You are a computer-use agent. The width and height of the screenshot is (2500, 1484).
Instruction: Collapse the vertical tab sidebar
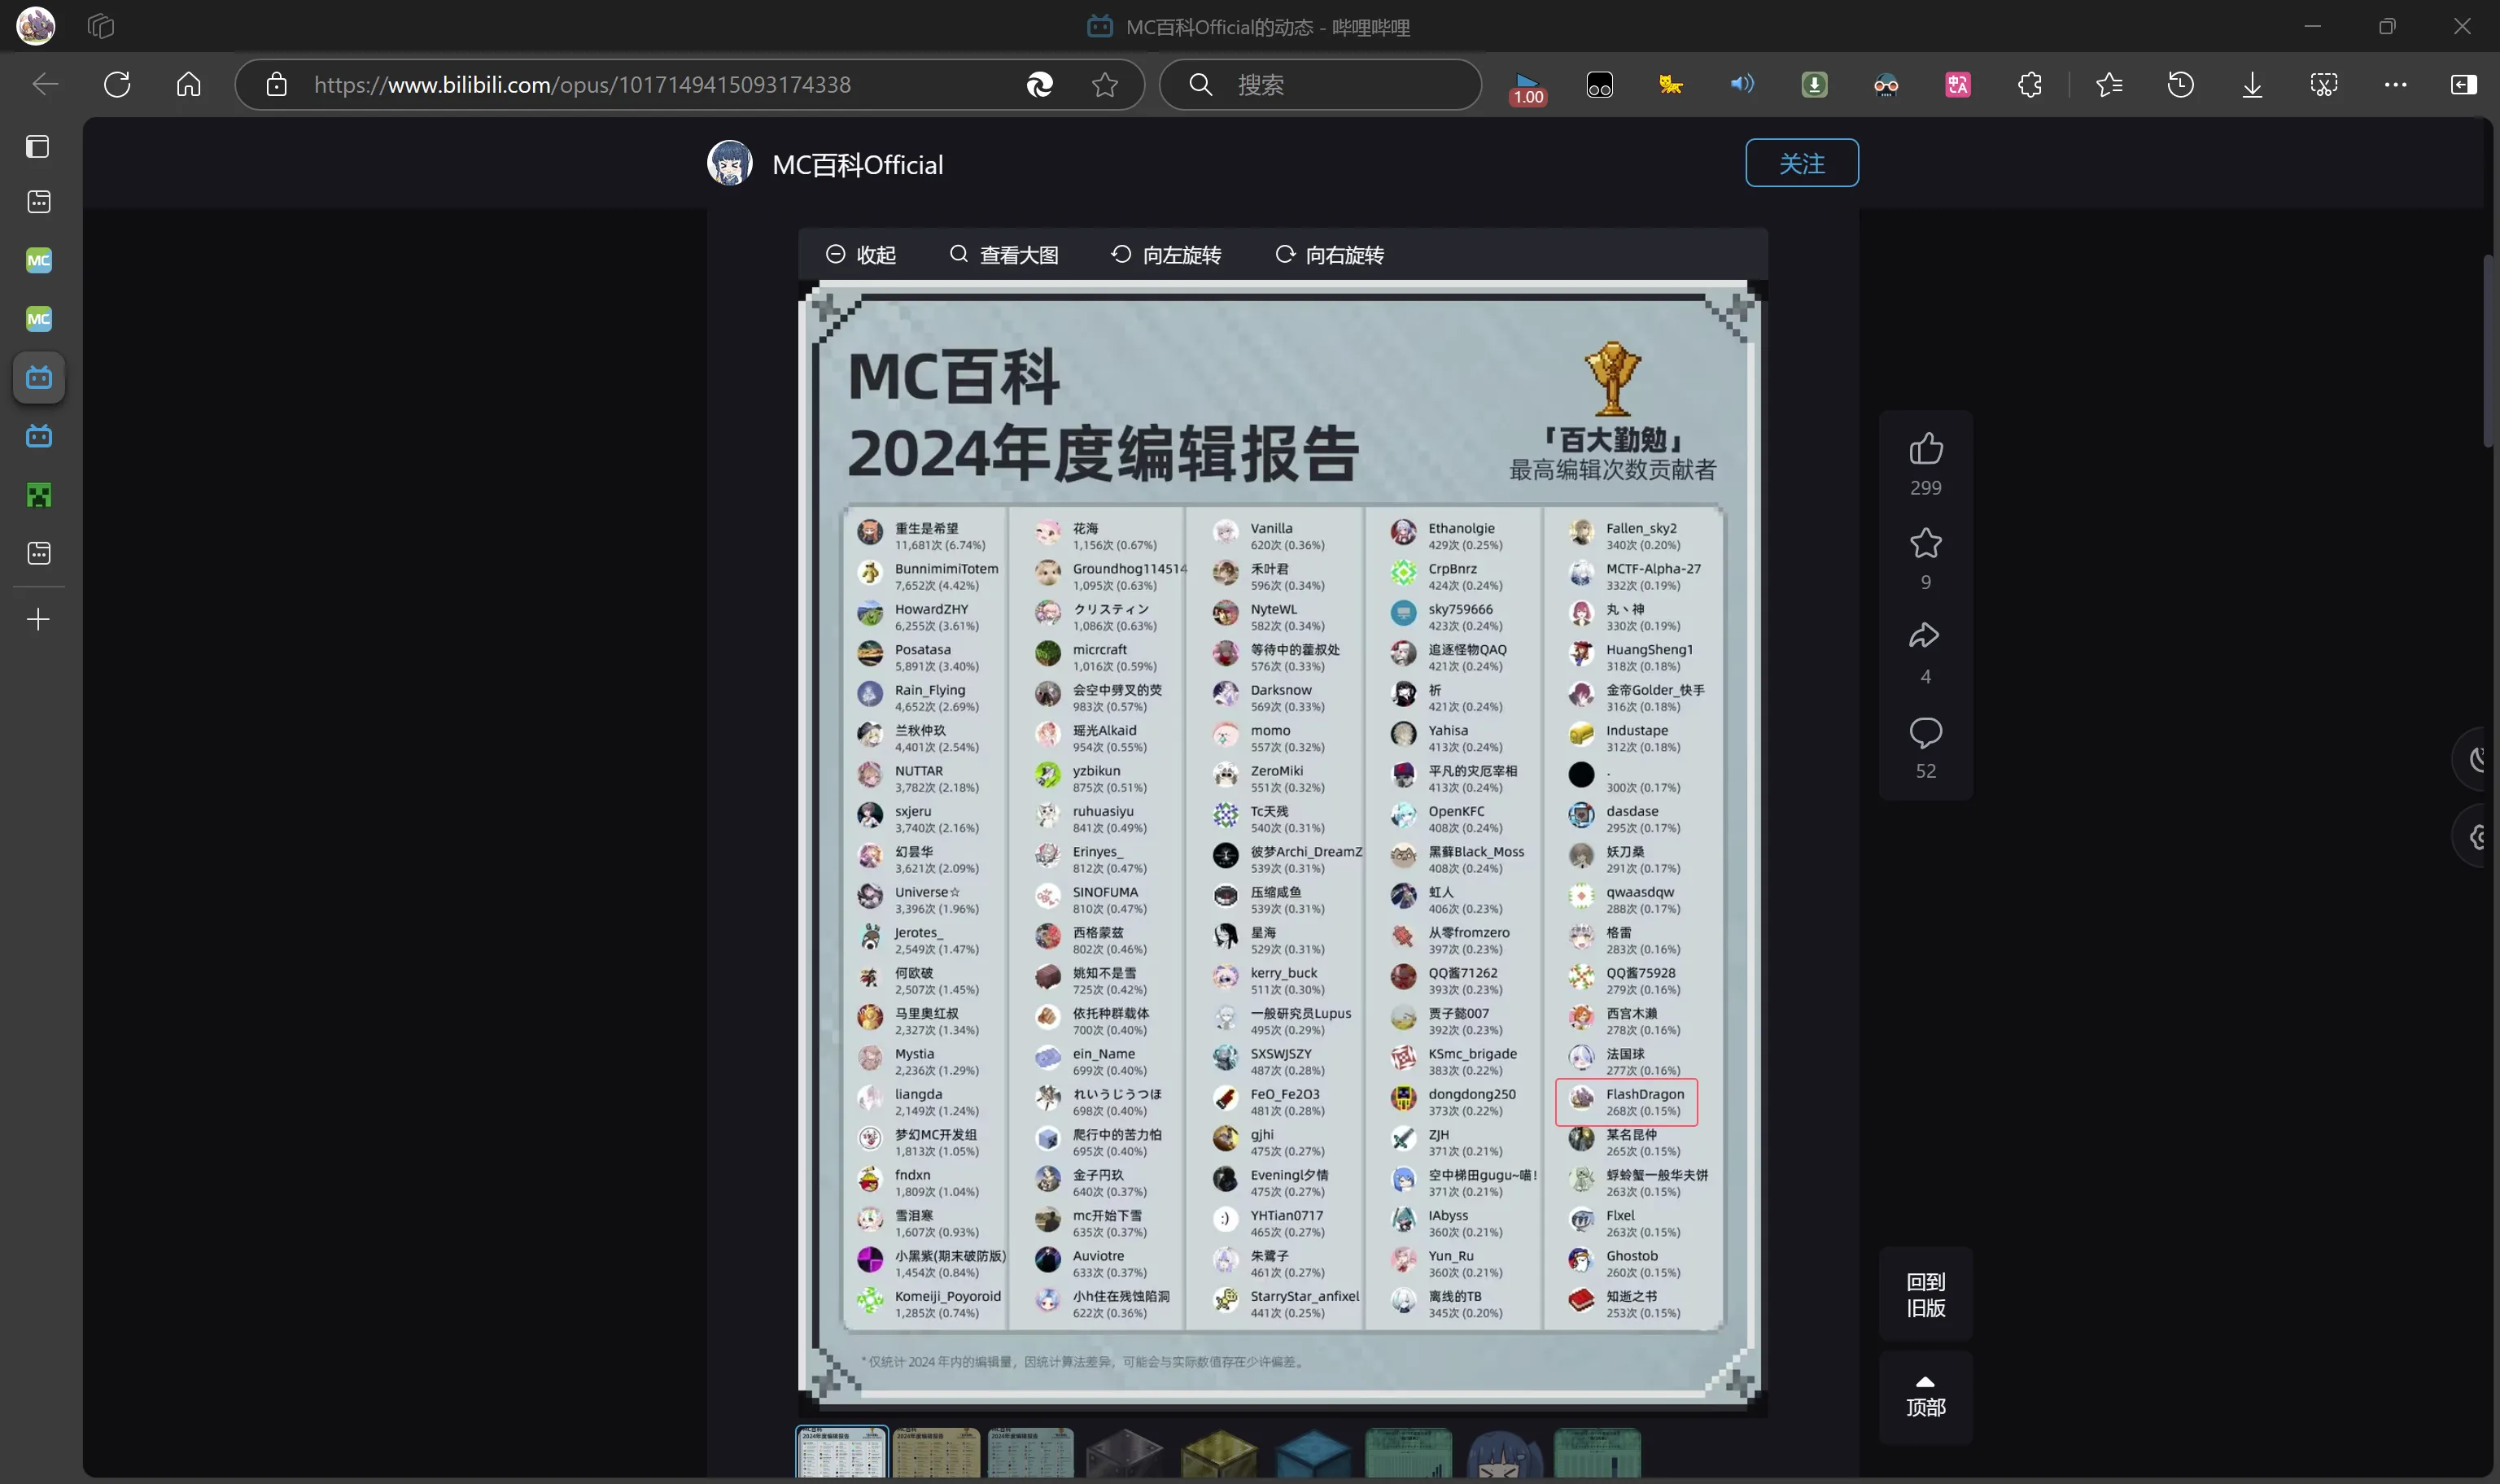click(2463, 84)
